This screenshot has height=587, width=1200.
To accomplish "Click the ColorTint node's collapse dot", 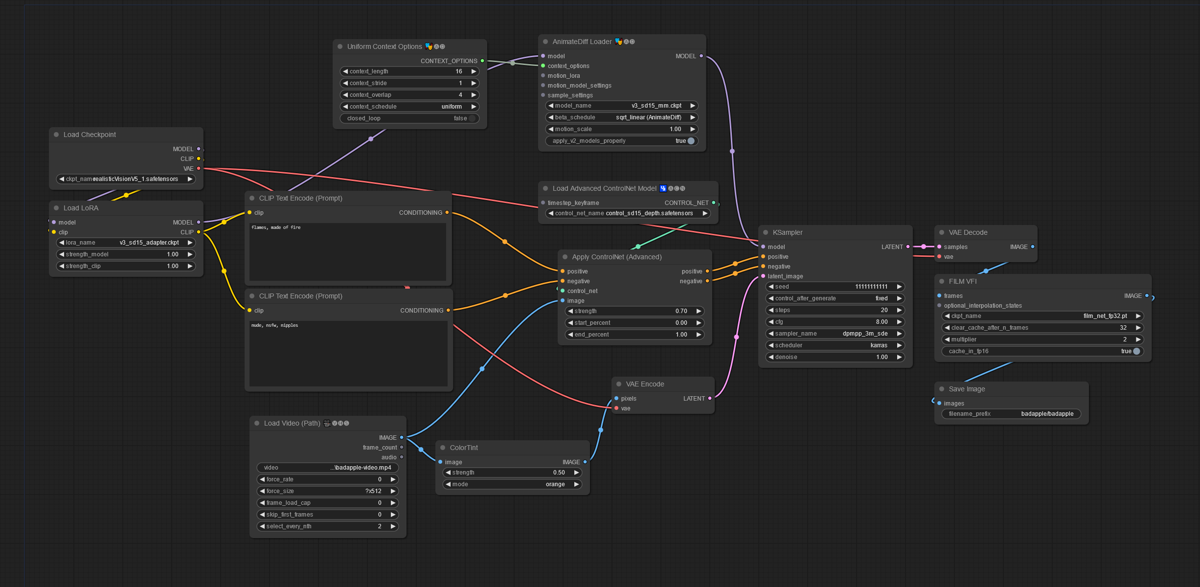I will click(x=441, y=448).
